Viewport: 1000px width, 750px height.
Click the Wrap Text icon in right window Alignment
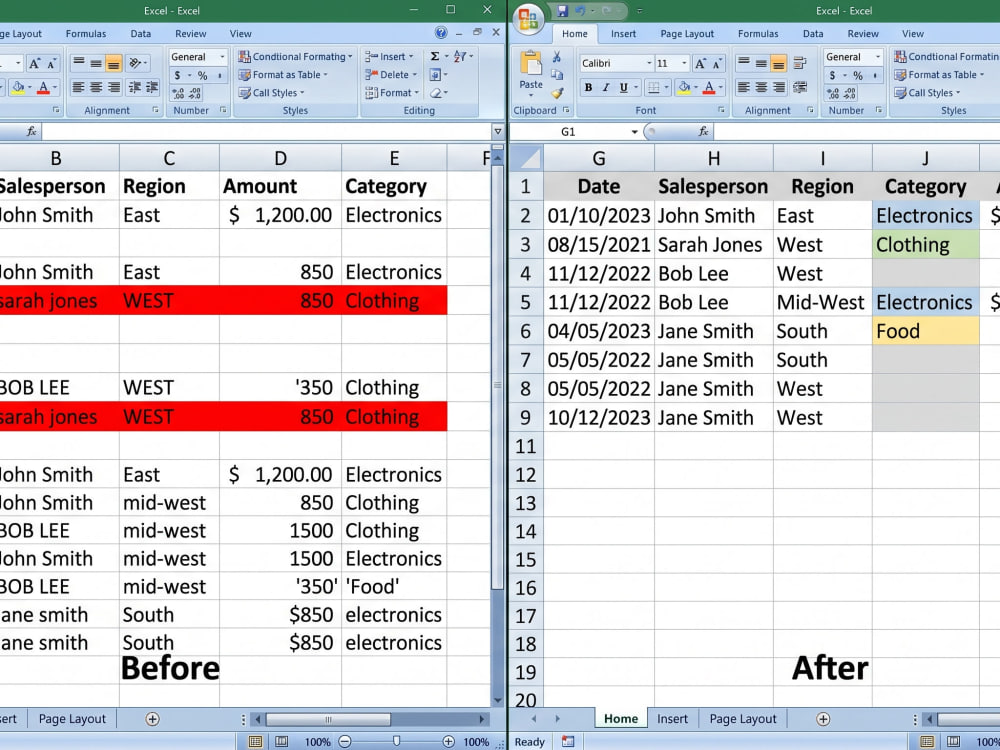click(x=800, y=62)
